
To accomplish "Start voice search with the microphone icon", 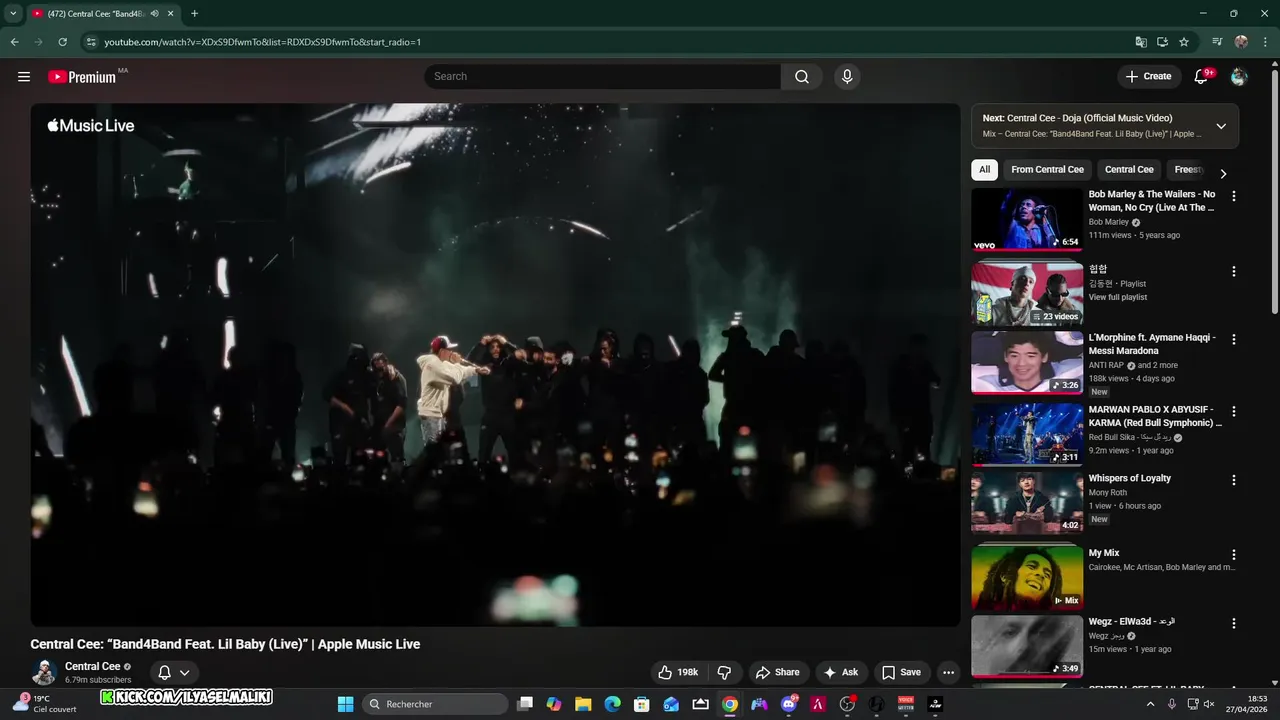I will 847,77.
